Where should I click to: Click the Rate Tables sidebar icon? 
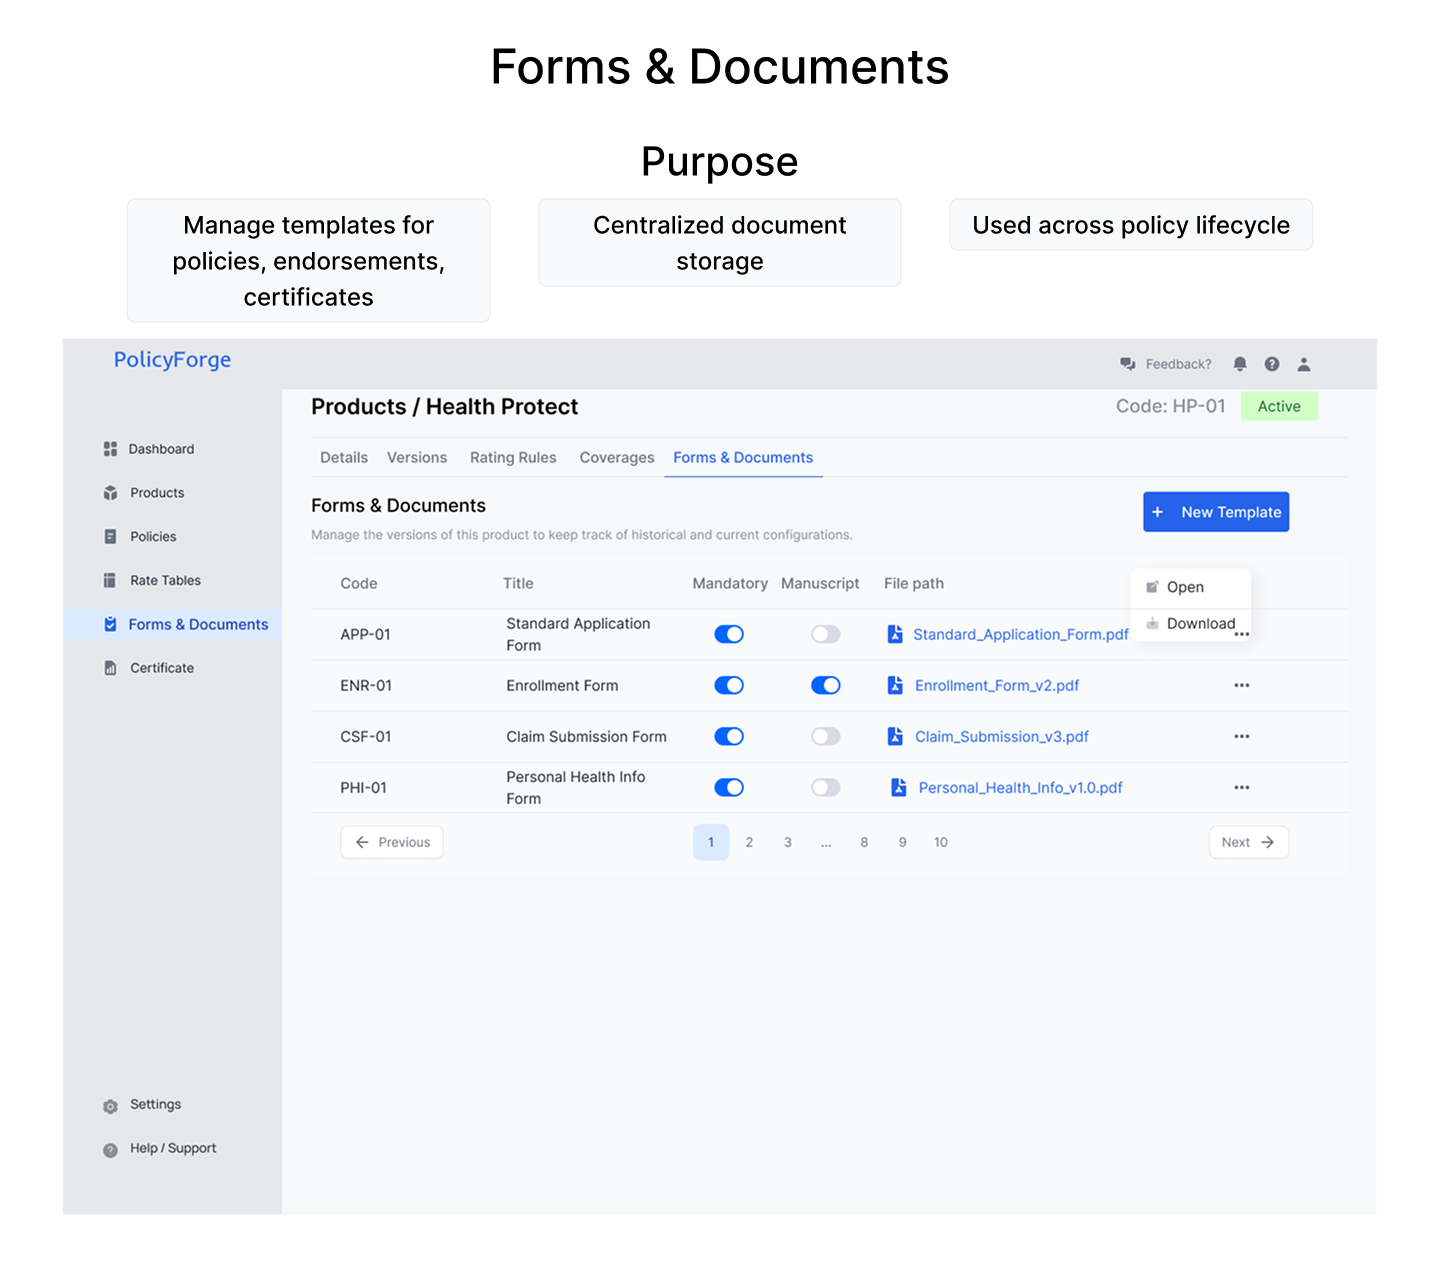pos(110,580)
